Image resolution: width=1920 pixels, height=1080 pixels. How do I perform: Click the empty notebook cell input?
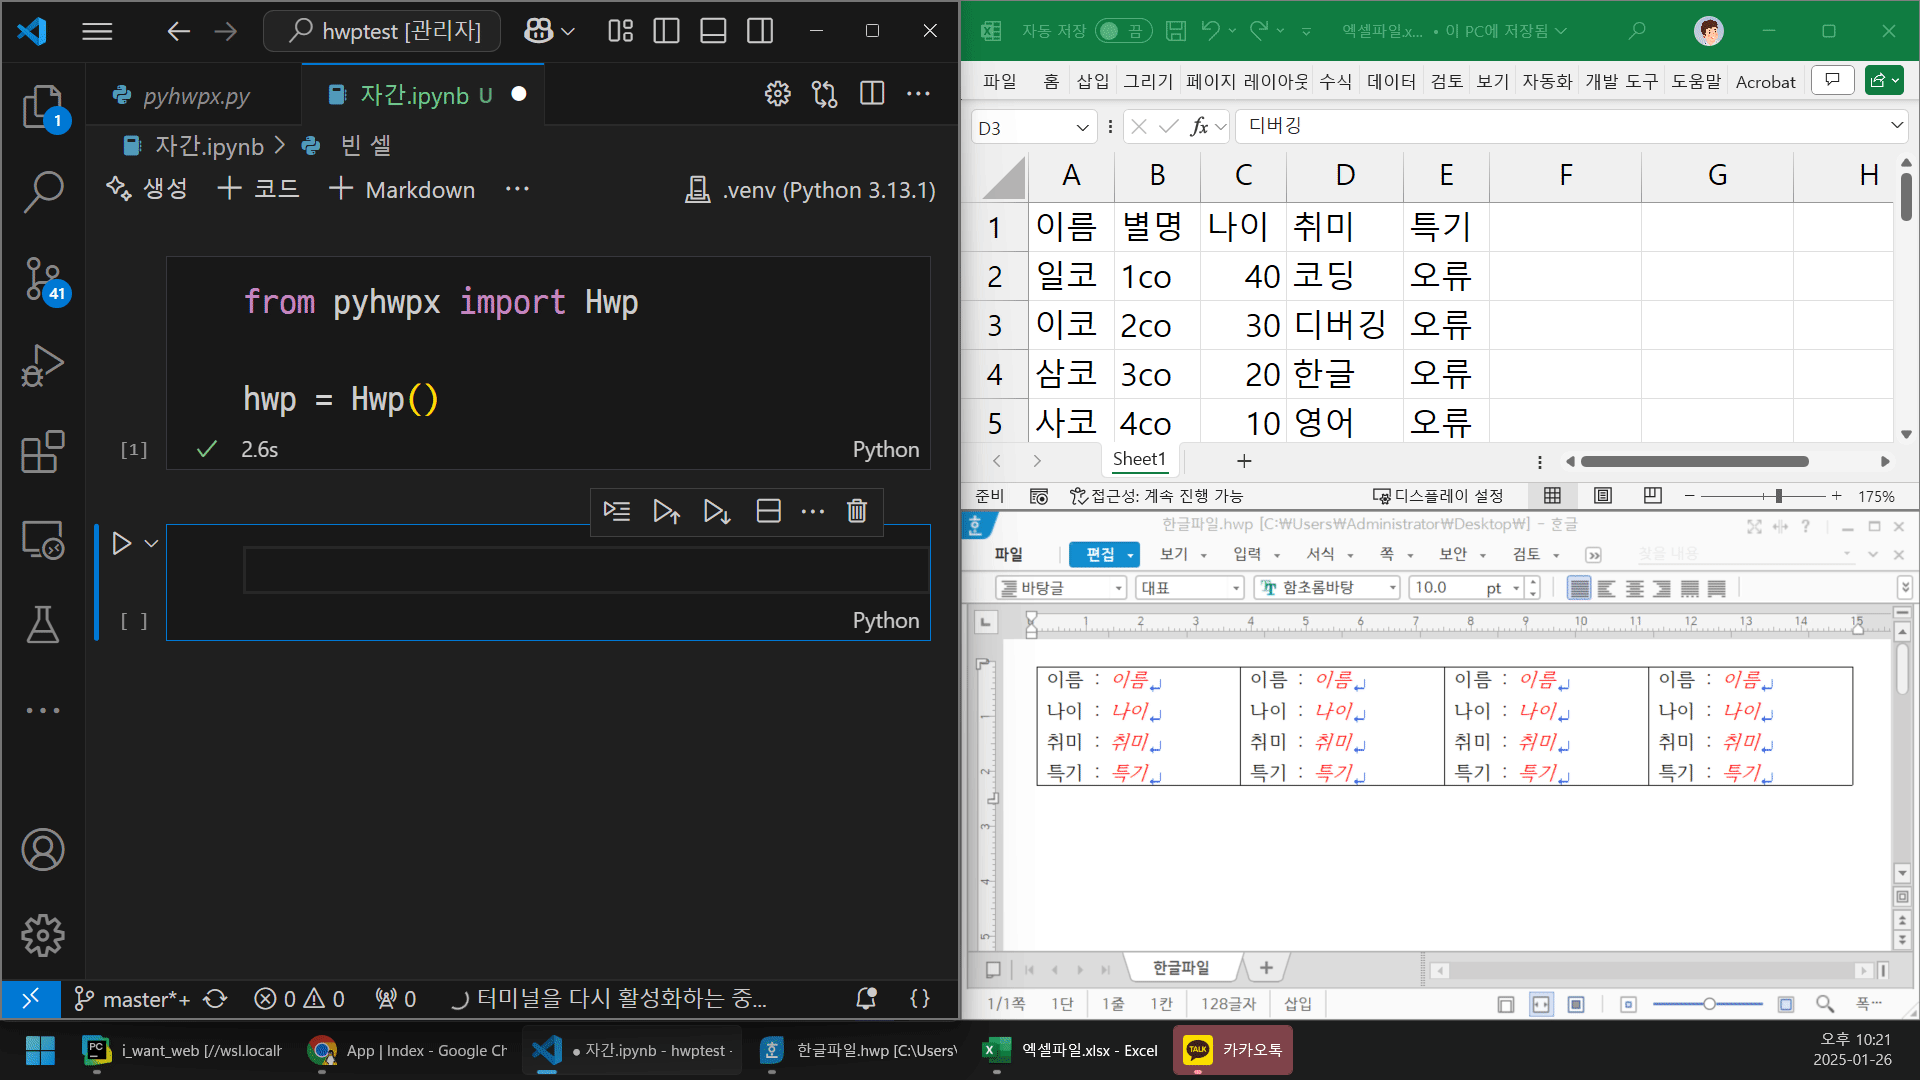[x=586, y=570]
